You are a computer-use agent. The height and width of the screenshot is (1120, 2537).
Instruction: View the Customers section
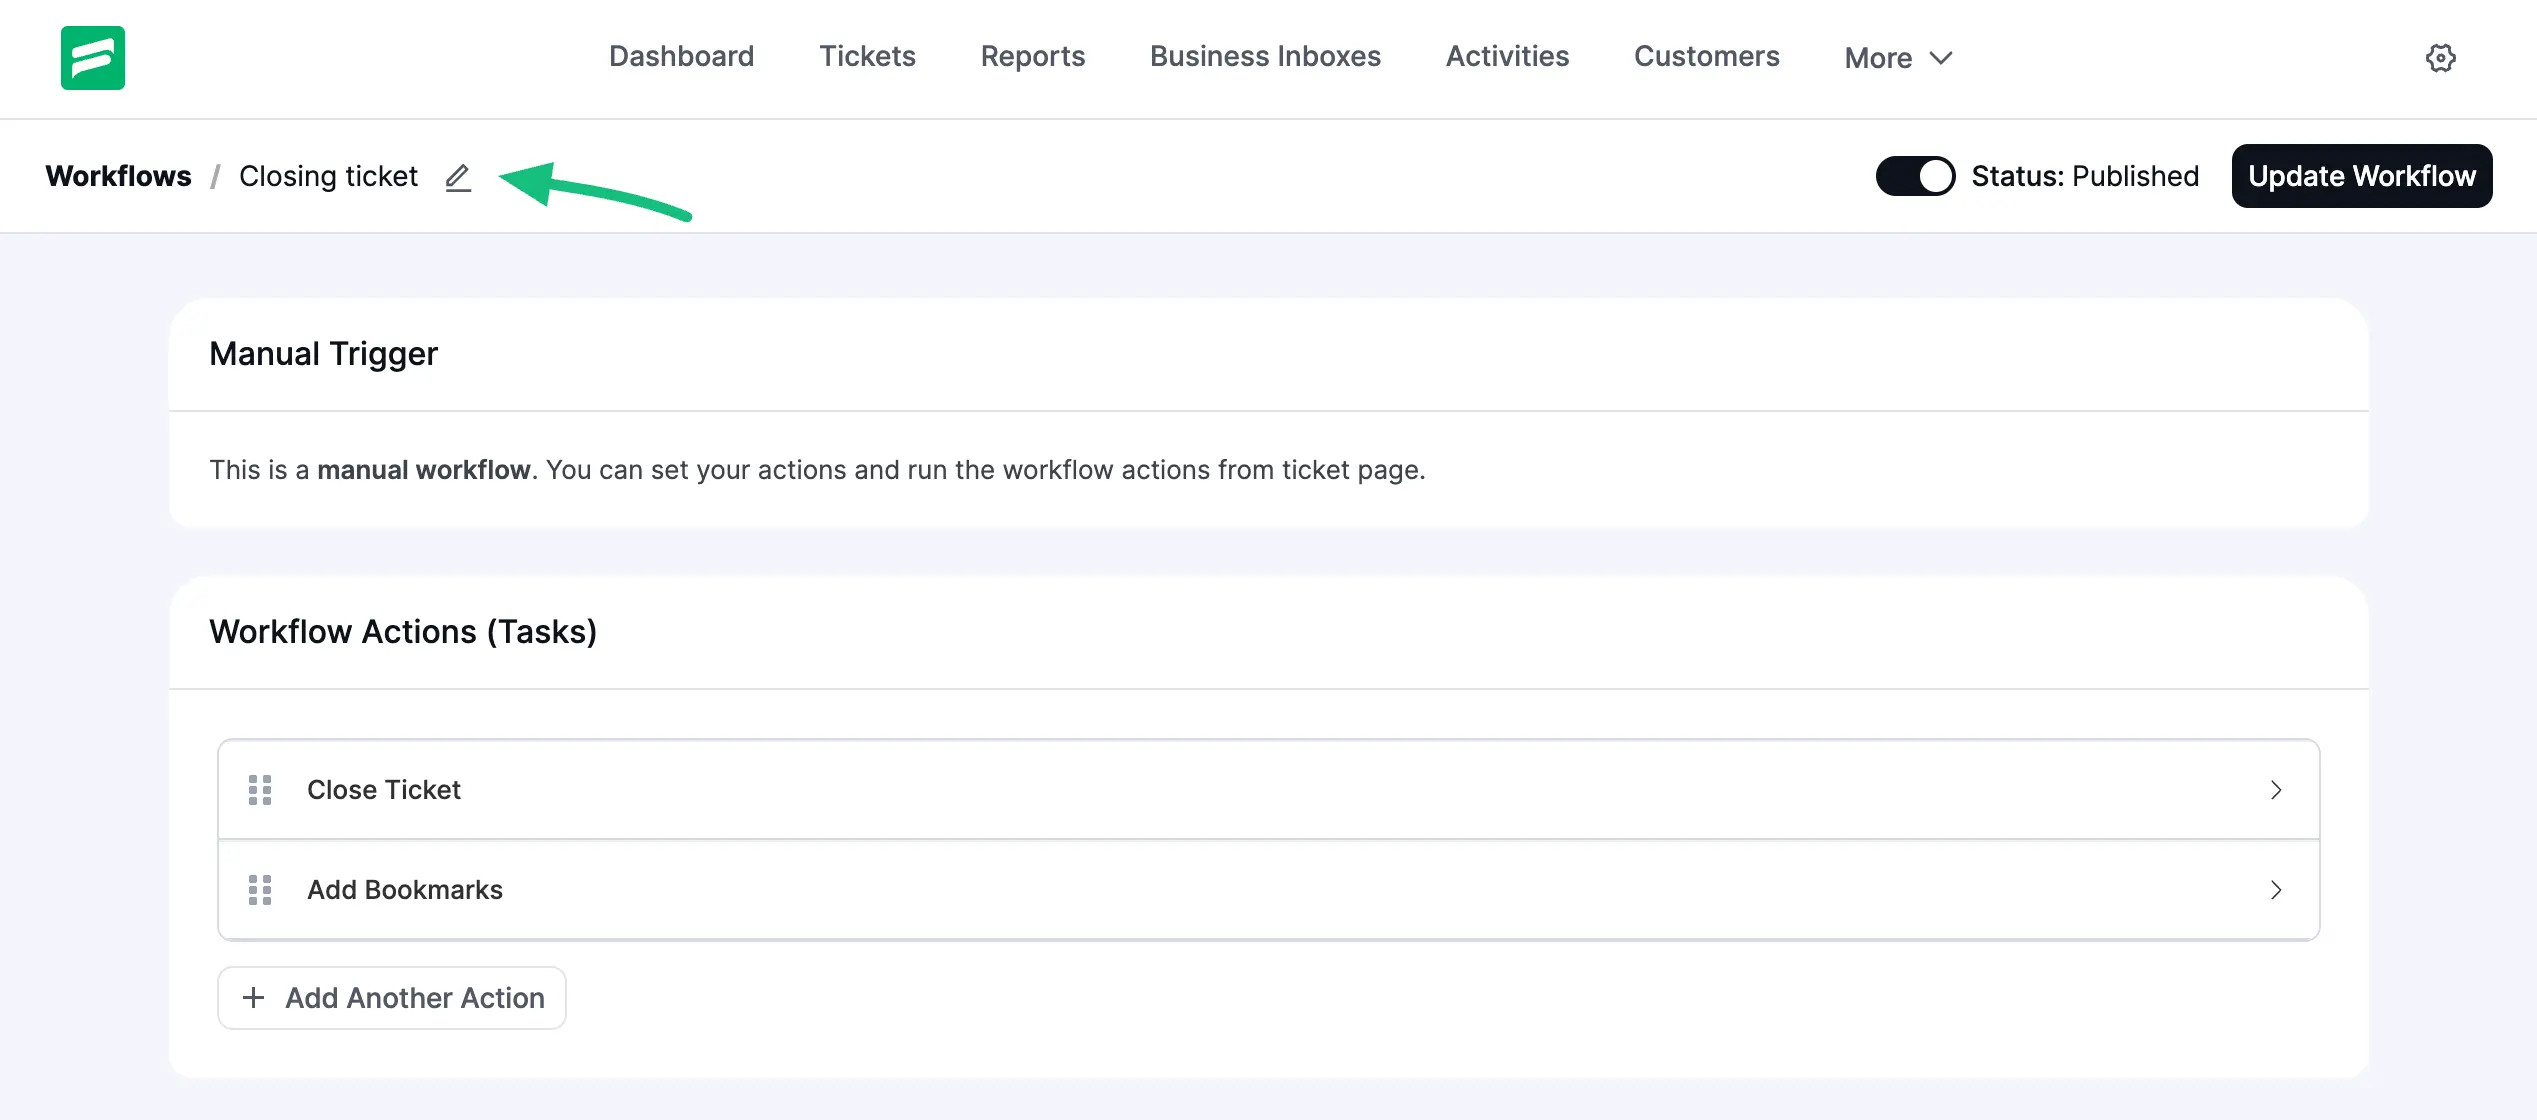click(x=1706, y=57)
